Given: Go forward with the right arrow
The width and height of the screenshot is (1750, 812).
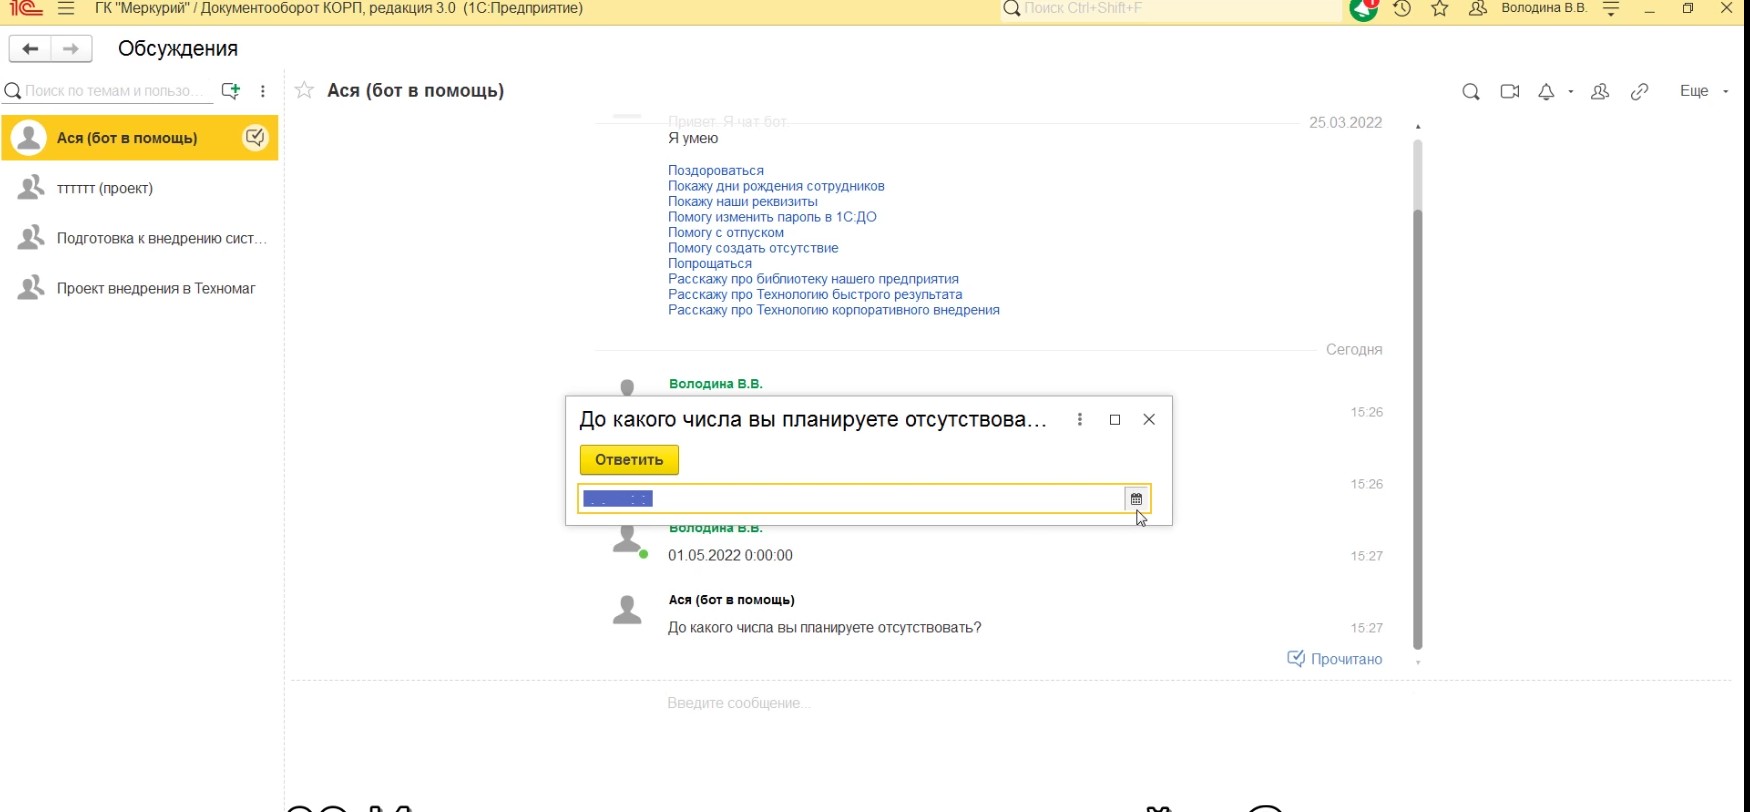Looking at the screenshot, I should point(71,49).
